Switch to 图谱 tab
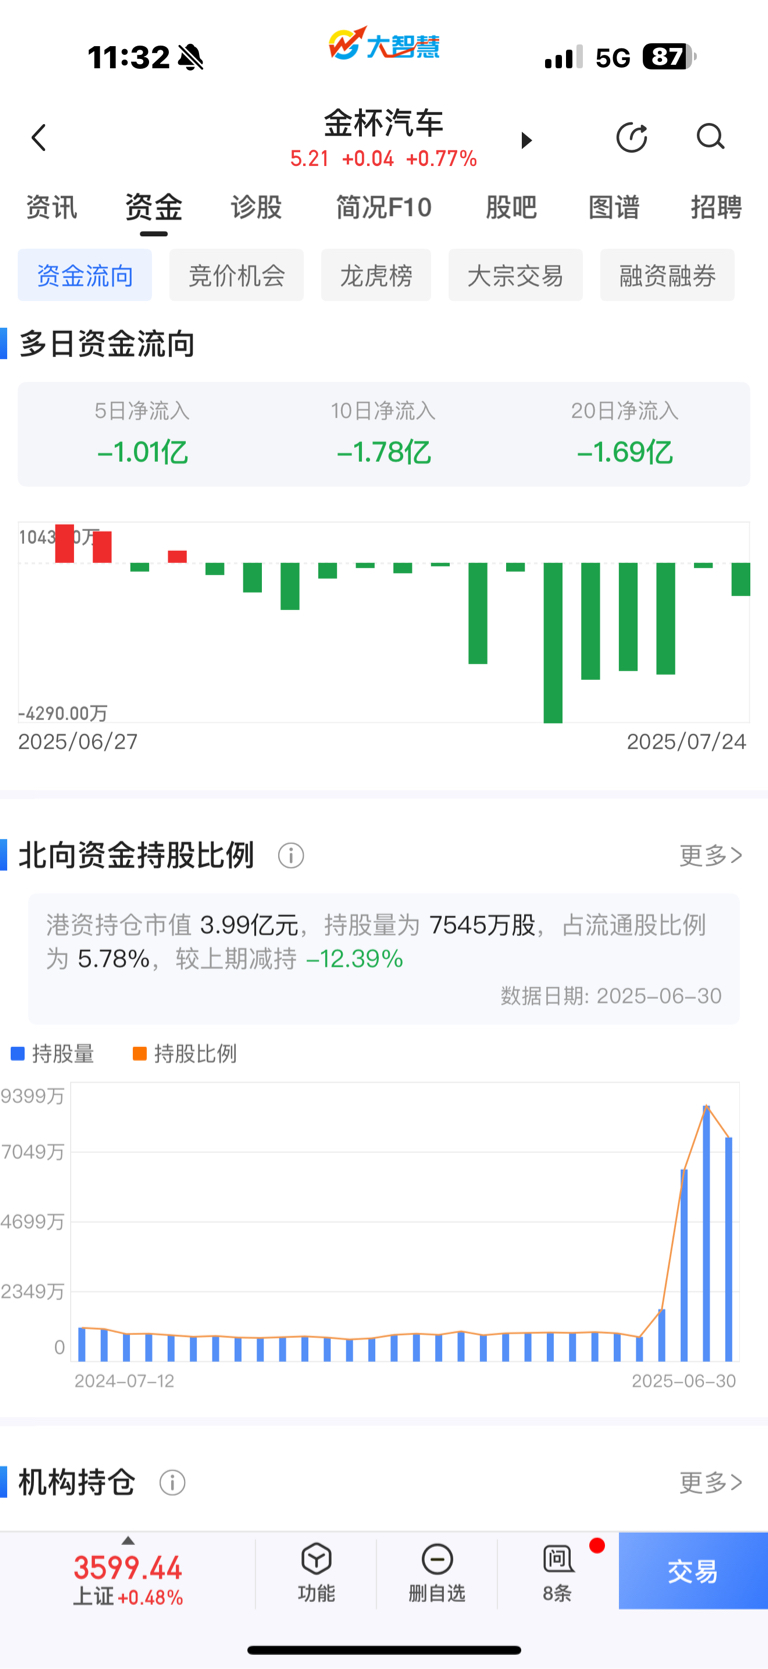 pyautogui.click(x=614, y=207)
